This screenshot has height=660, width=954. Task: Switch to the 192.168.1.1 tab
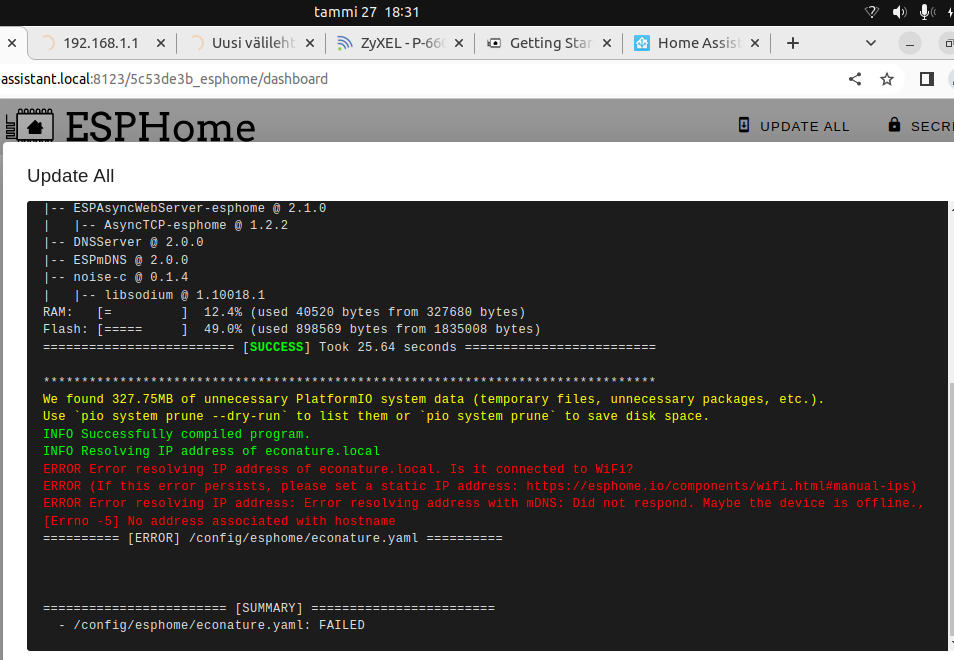[x=102, y=43]
